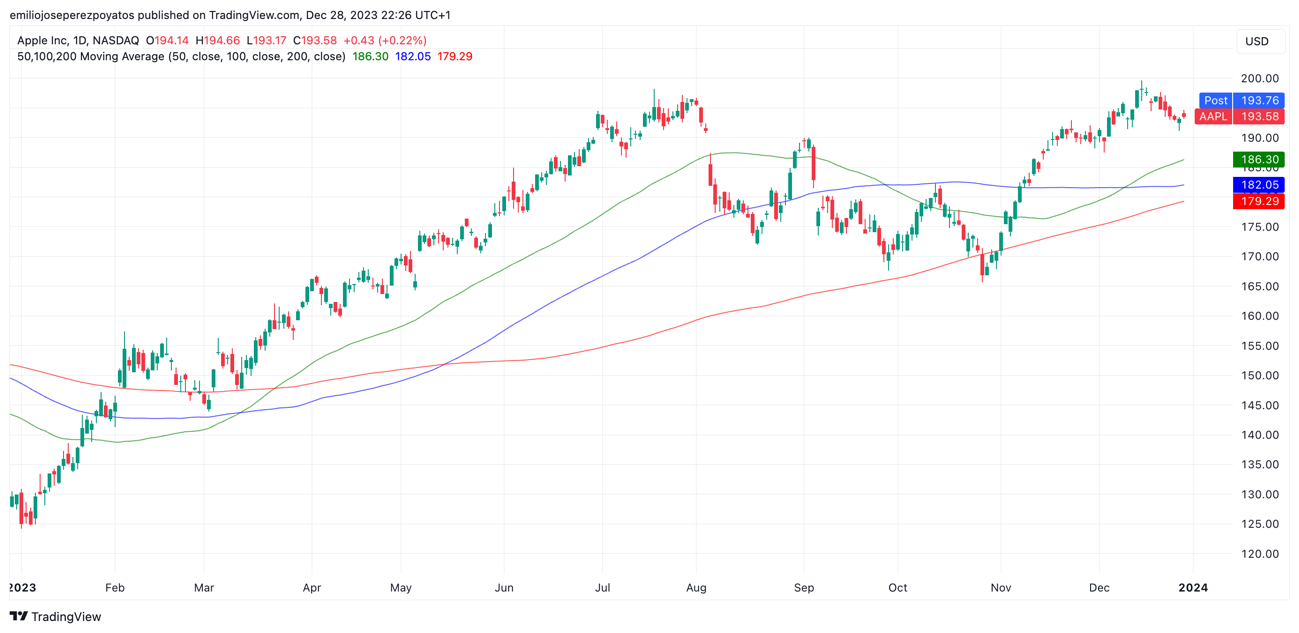Image resolution: width=1299 pixels, height=633 pixels.
Task: Click the Apple Inc, 1D, NASDAQ title
Action: (x=78, y=41)
